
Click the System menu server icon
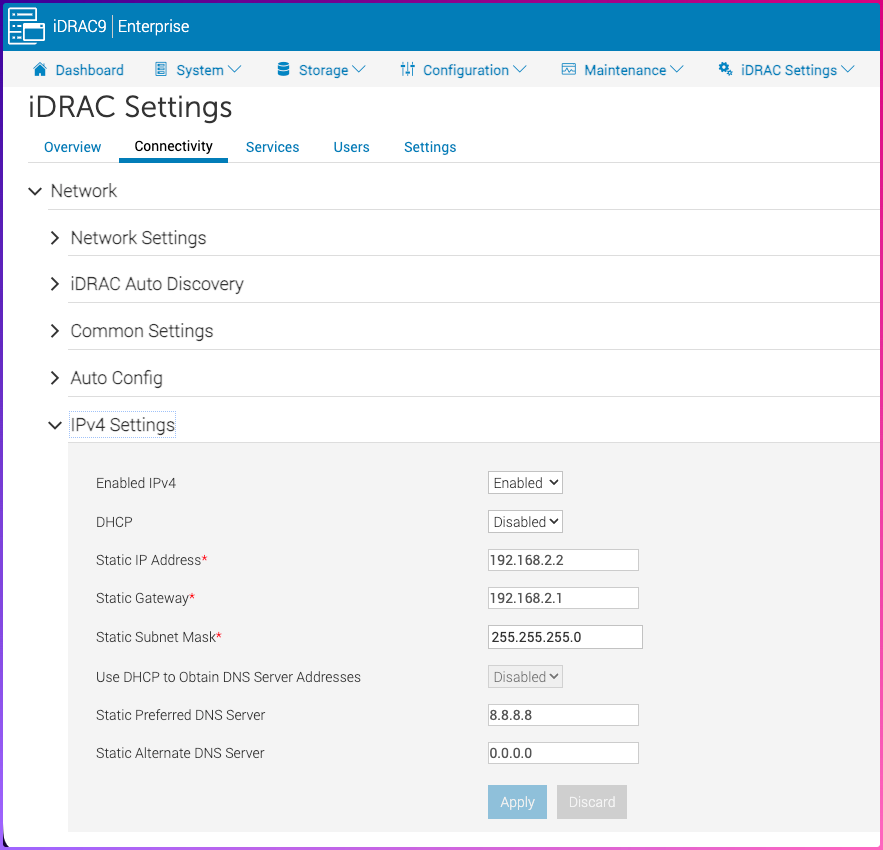click(161, 70)
